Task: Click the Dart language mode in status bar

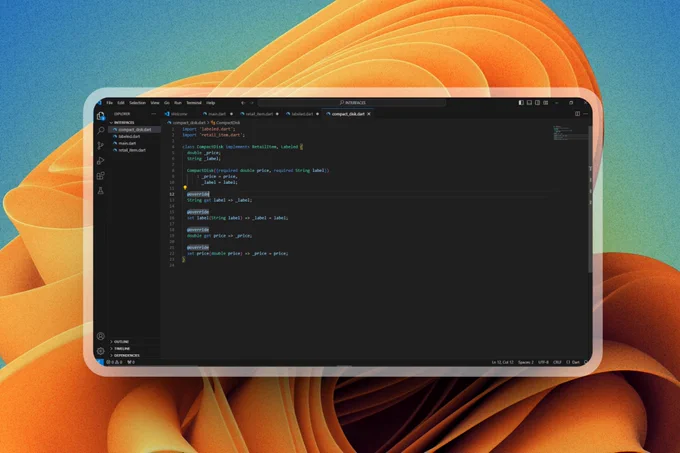Action: 573,362
